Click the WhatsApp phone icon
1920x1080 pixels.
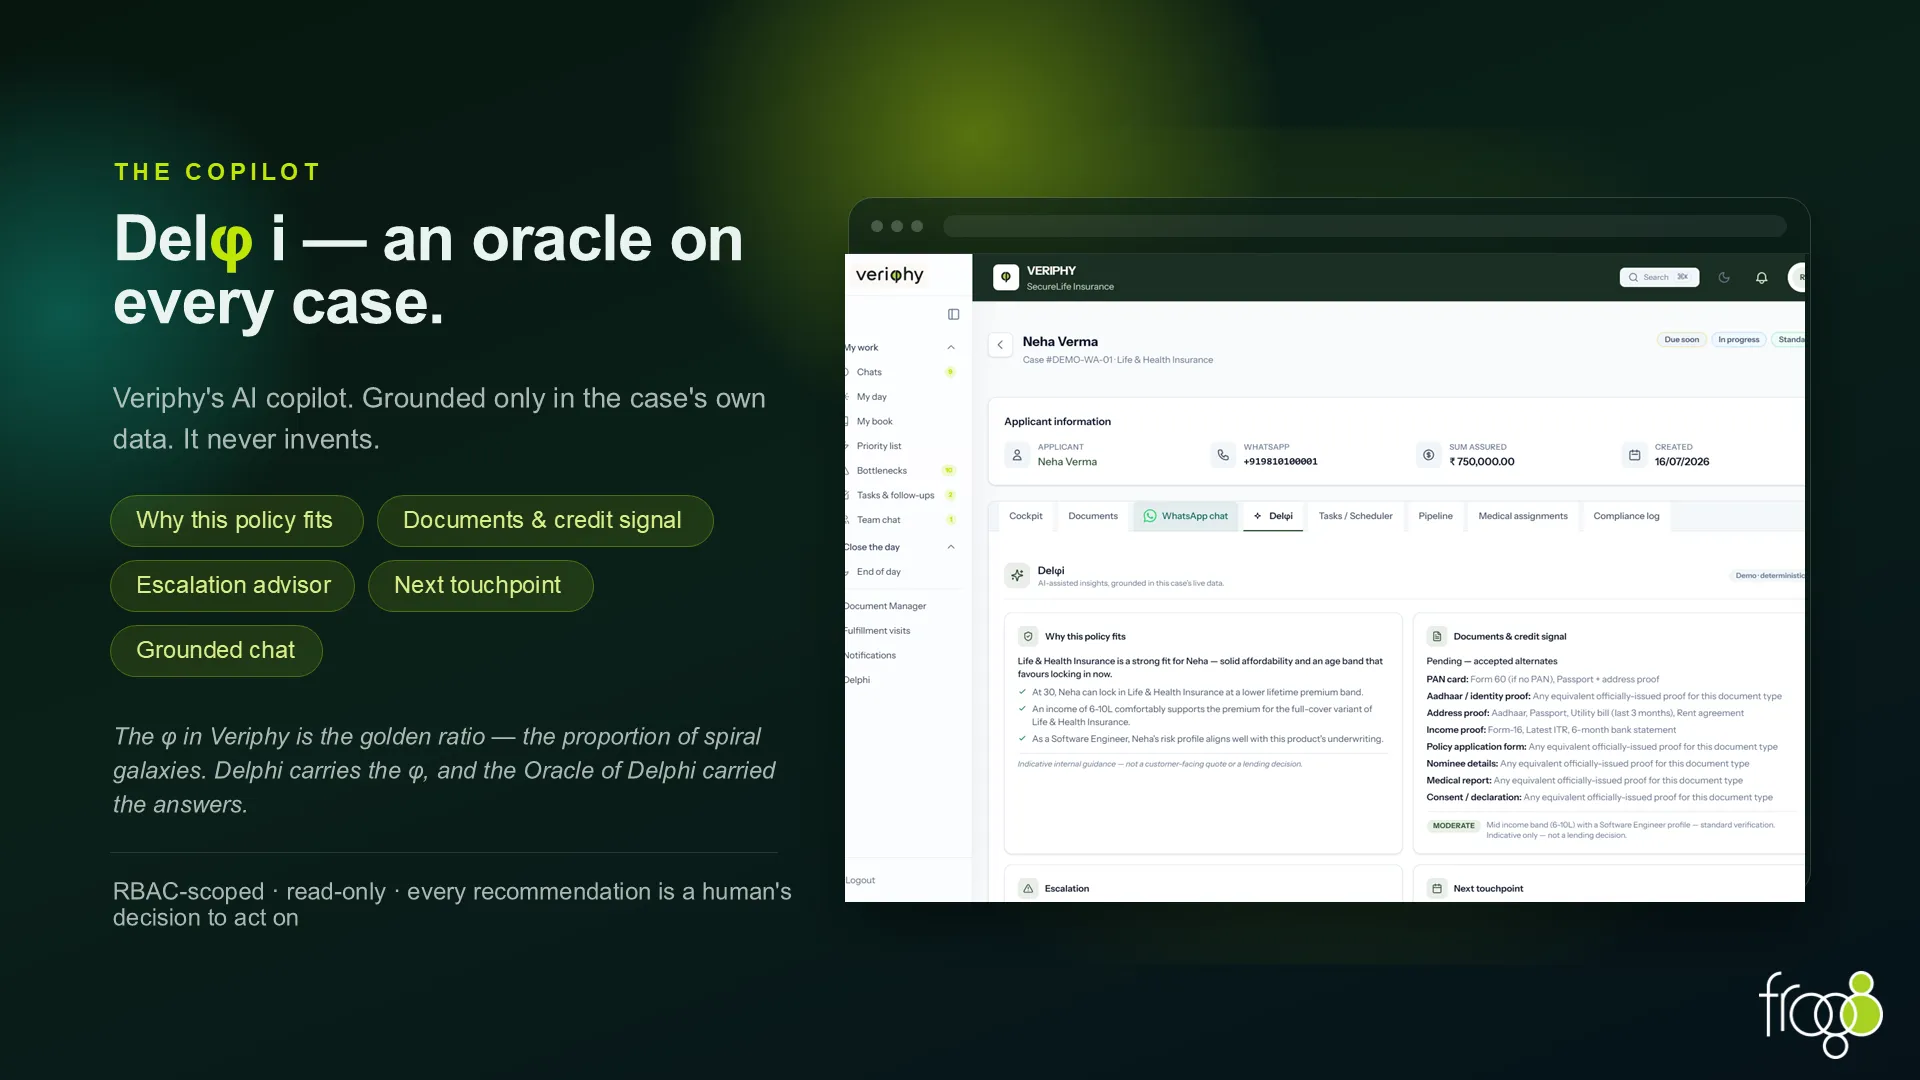pos(1223,455)
